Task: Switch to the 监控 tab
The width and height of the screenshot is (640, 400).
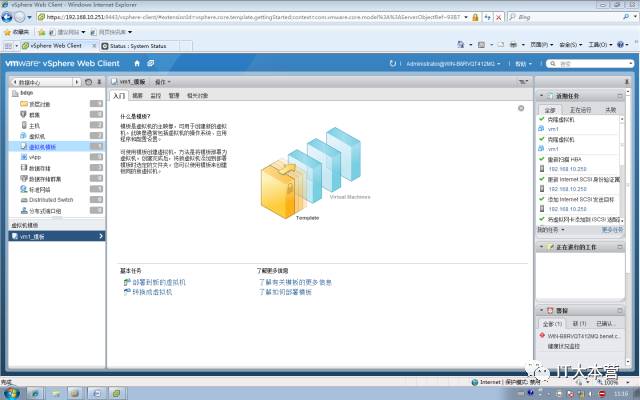Action: tap(156, 96)
